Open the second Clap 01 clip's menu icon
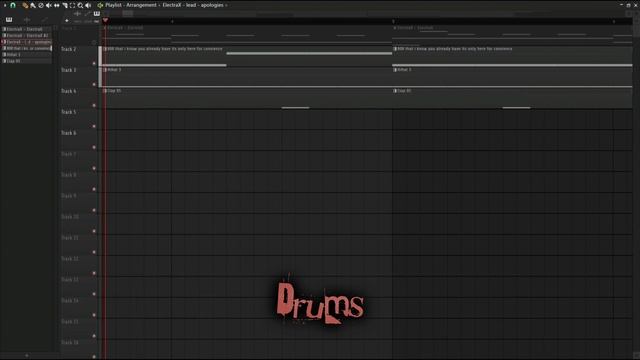This screenshot has height=360, width=640. click(x=395, y=91)
